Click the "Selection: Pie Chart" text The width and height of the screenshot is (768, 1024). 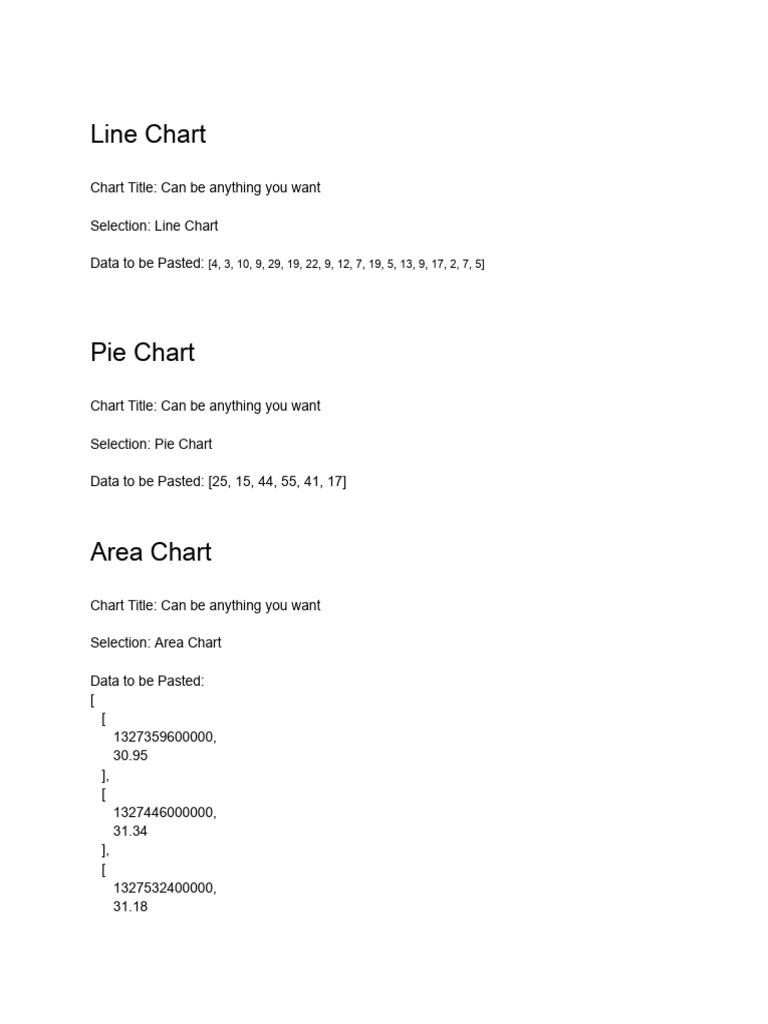click(x=151, y=444)
